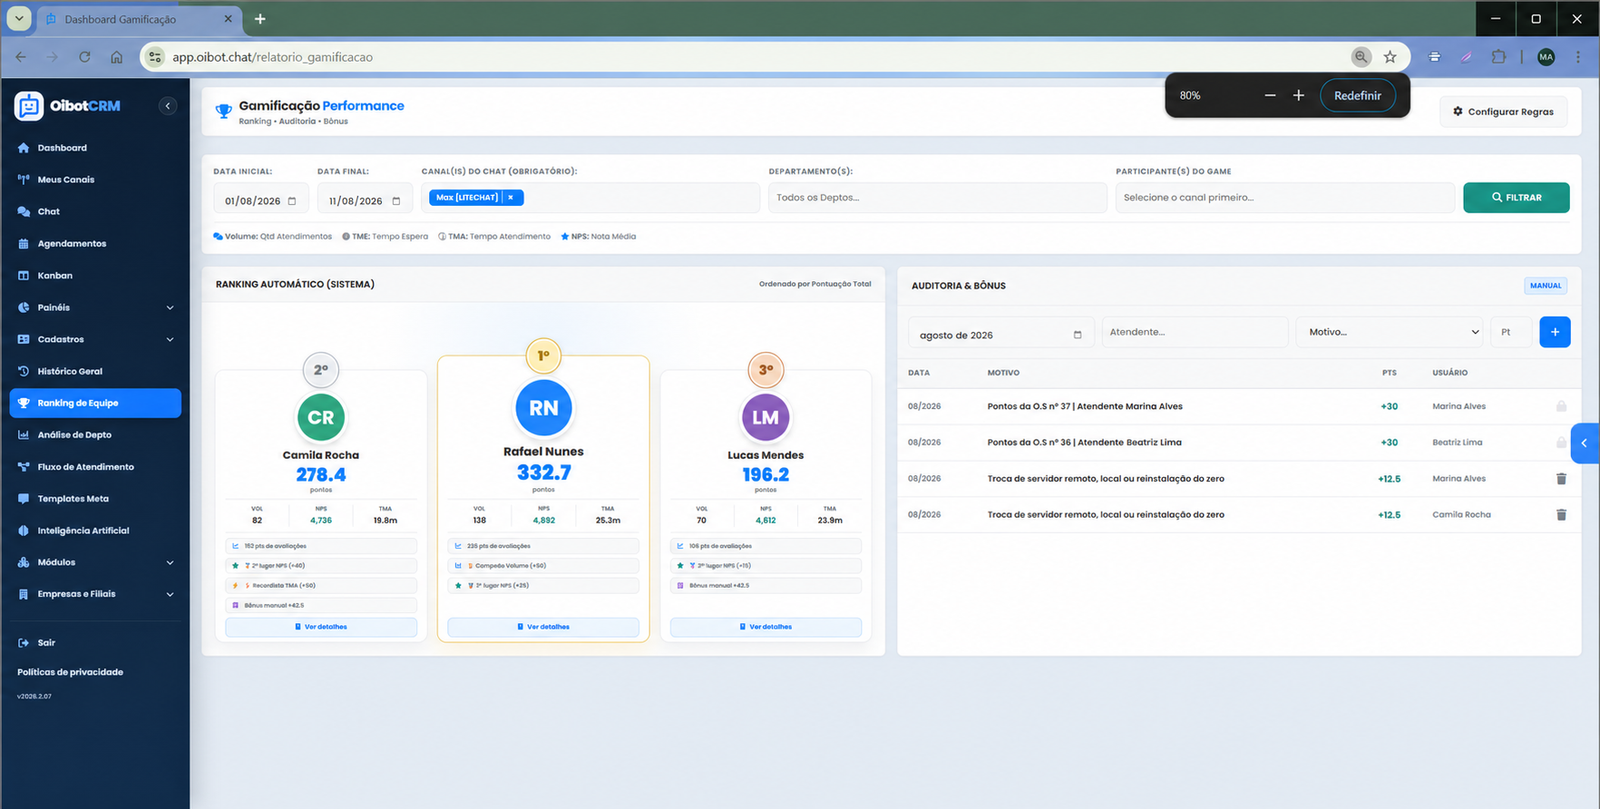The height and width of the screenshot is (809, 1600).
Task: Open the Políticas de privacidade link
Action: (x=70, y=672)
